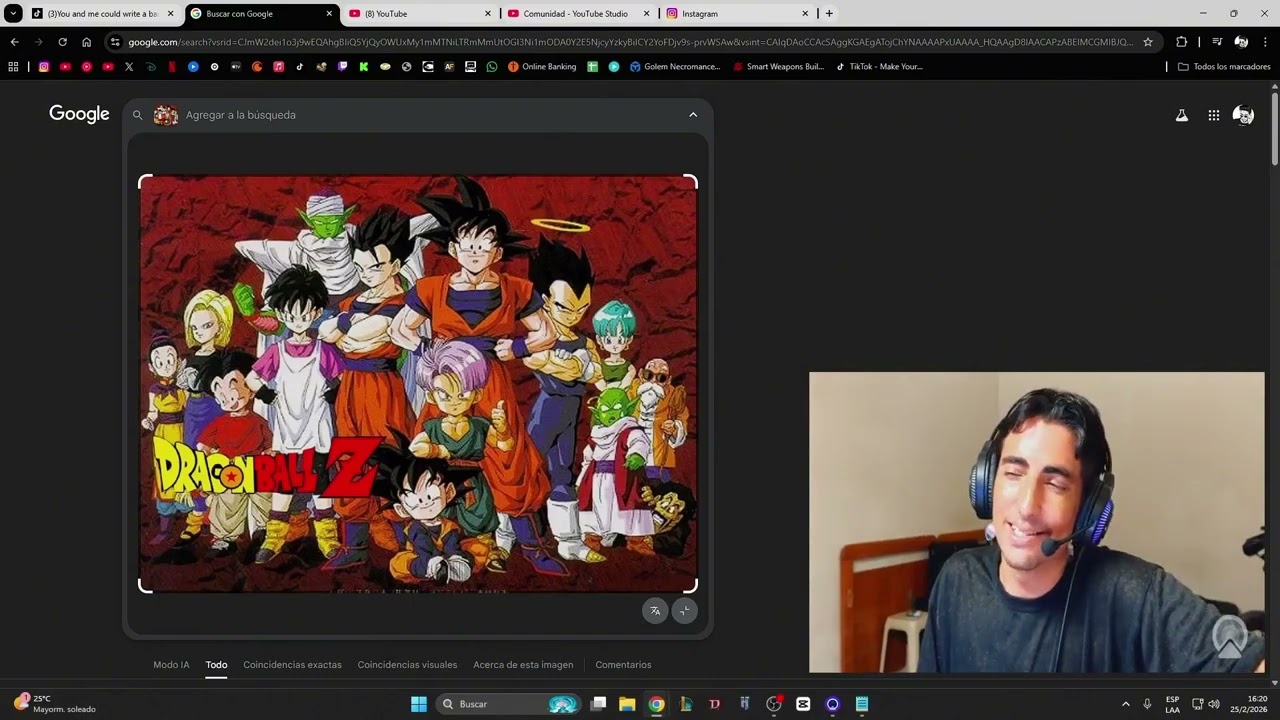The height and width of the screenshot is (720, 1280).
Task: Open the Coincidencias exactas tab
Action: click(x=292, y=665)
